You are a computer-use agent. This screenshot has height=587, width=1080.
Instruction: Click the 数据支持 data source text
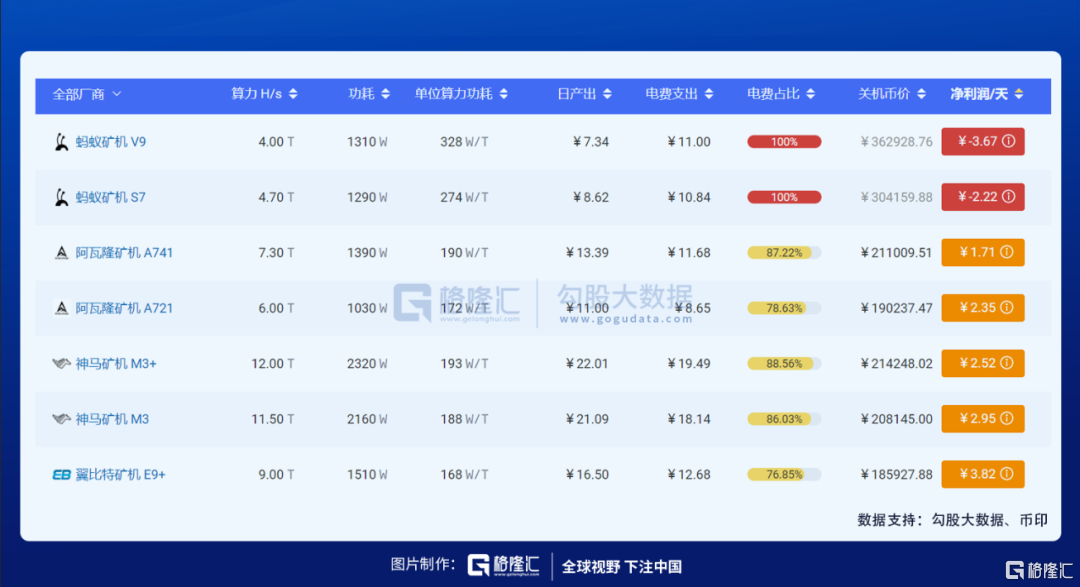(x=953, y=520)
